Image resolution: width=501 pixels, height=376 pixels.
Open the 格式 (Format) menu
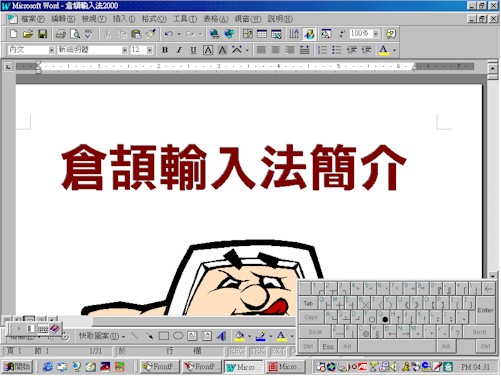click(x=154, y=19)
